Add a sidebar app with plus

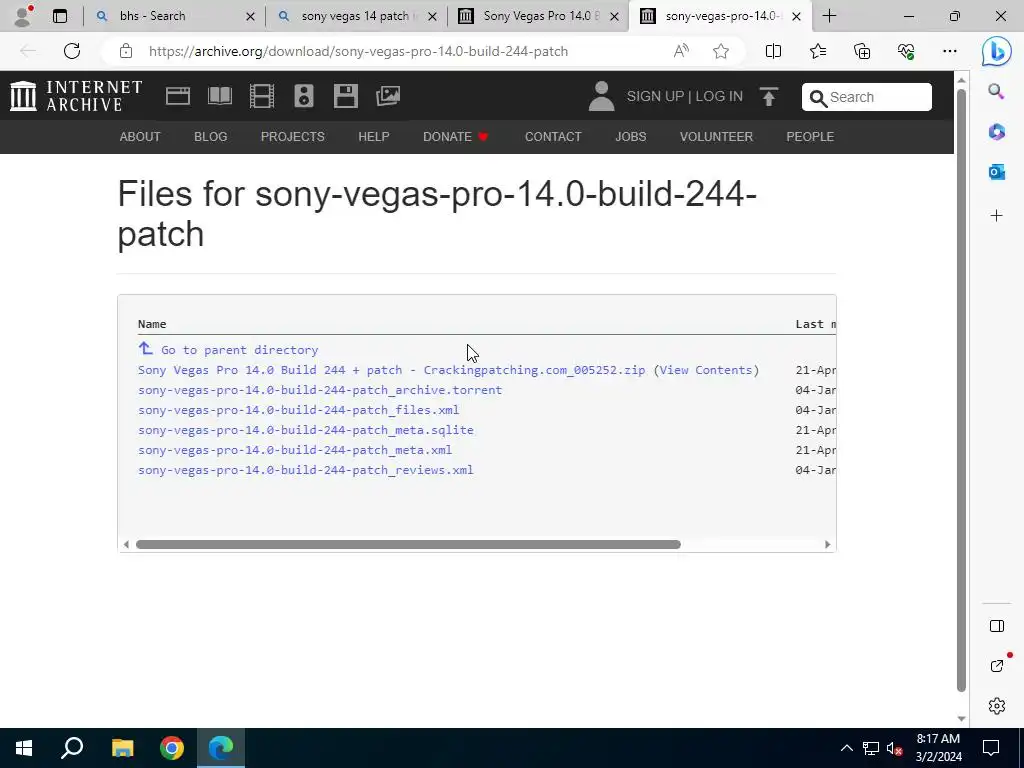tap(996, 216)
